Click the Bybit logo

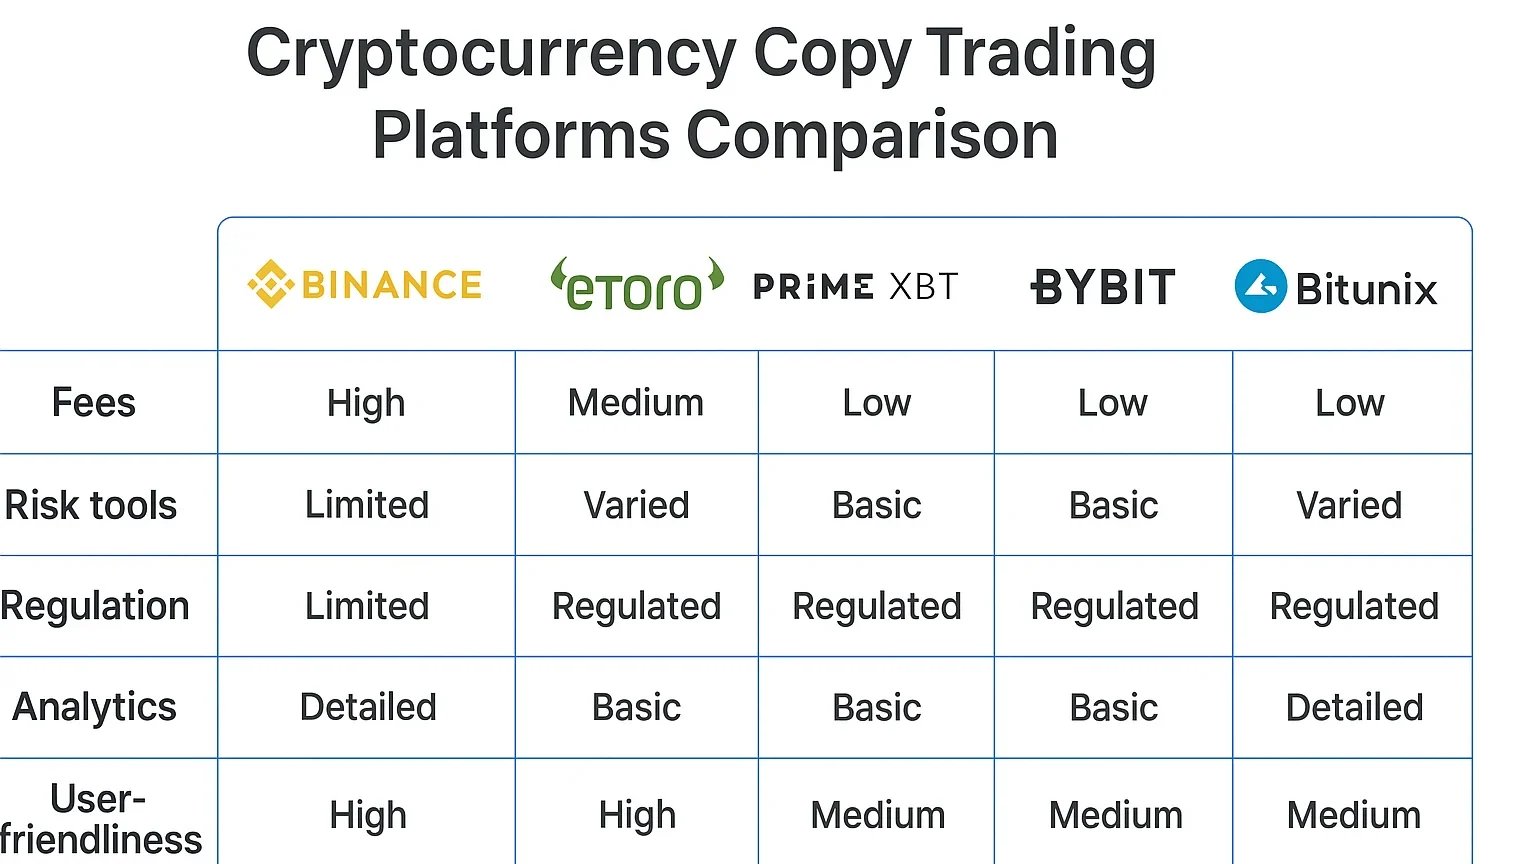[1103, 287]
